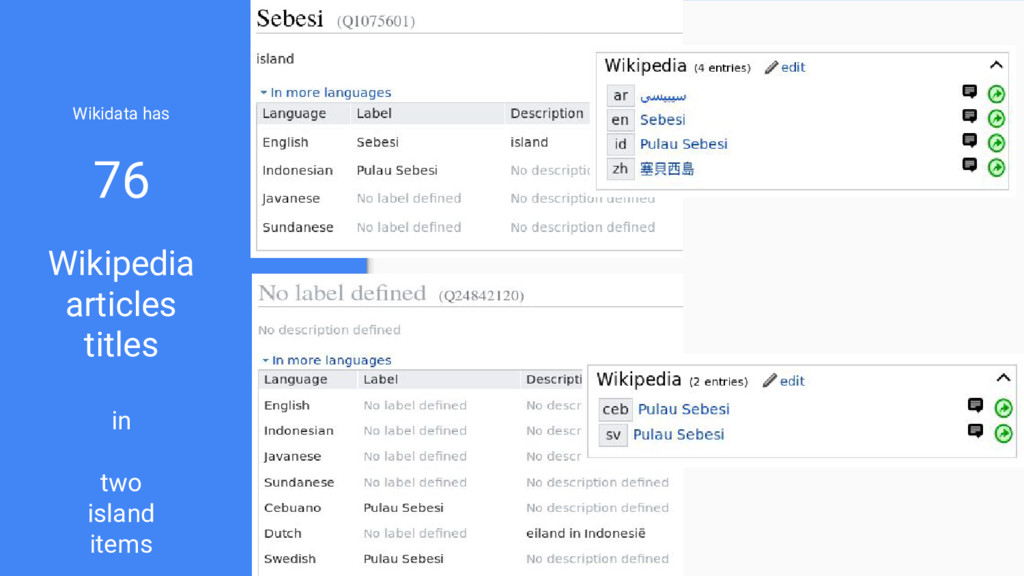Click green arrow icon in the sv row

(x=1004, y=433)
